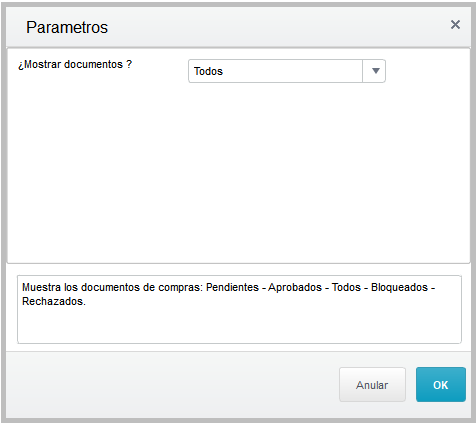Confirm parameters with the OK button

[x=441, y=385]
